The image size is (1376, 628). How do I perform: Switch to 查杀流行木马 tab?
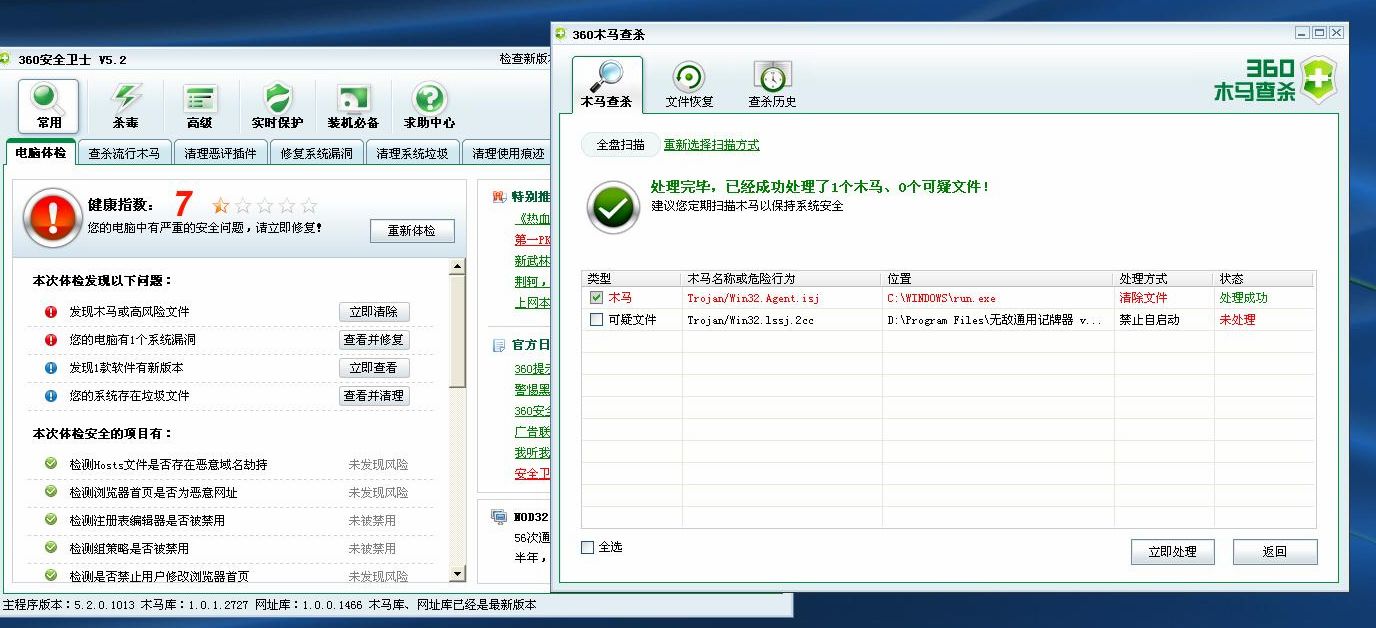(124, 154)
